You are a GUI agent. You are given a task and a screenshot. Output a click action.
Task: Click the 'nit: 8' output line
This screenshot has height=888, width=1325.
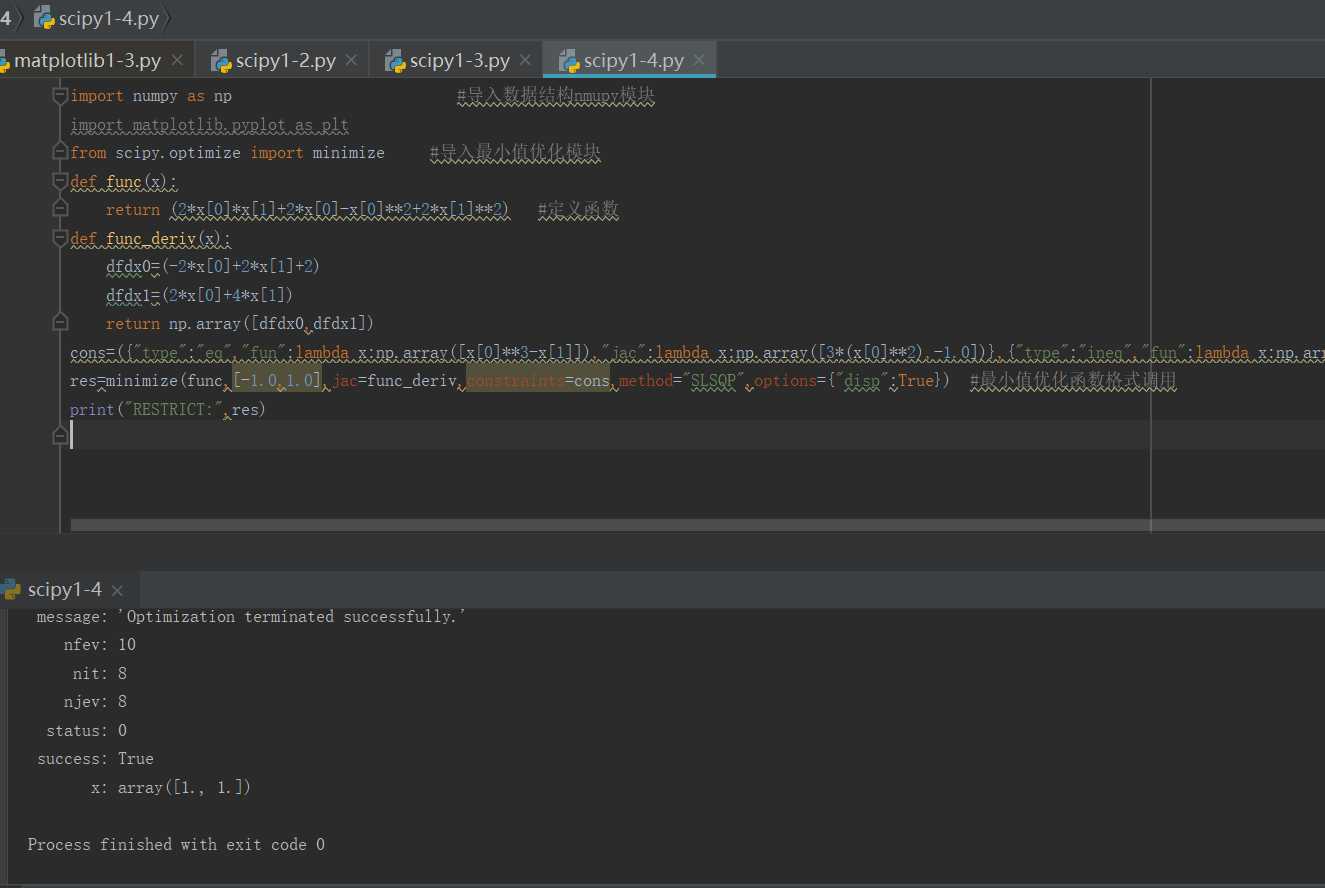point(99,673)
